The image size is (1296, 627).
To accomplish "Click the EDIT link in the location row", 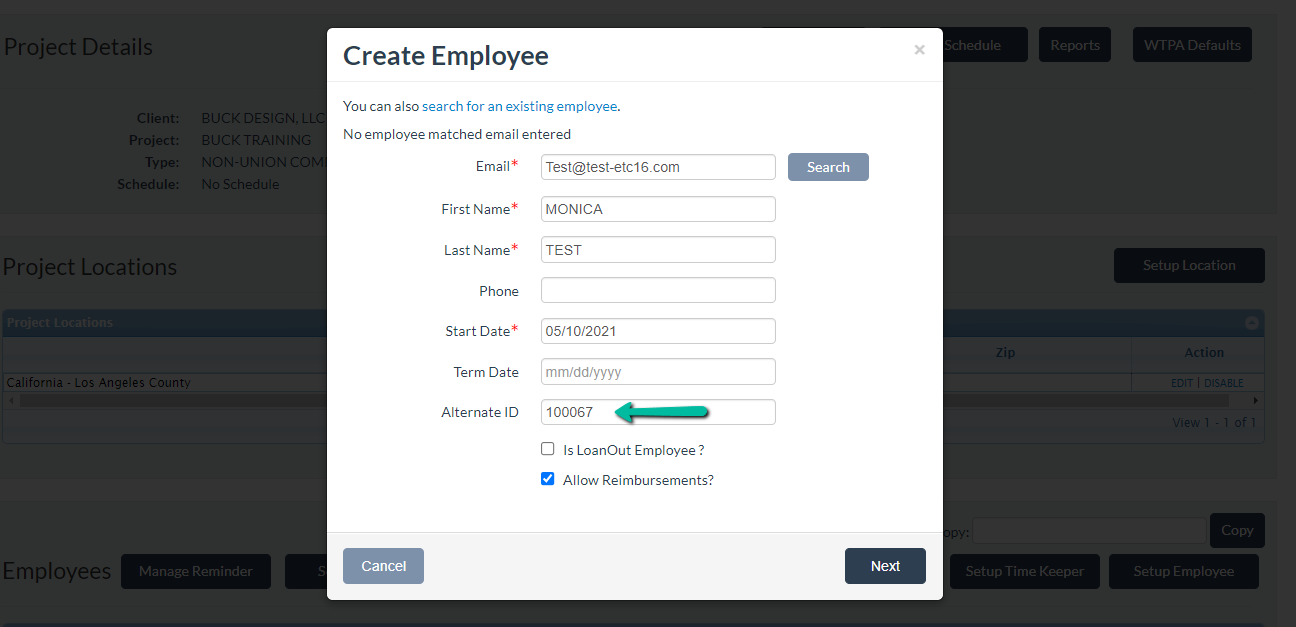I will point(1182,383).
